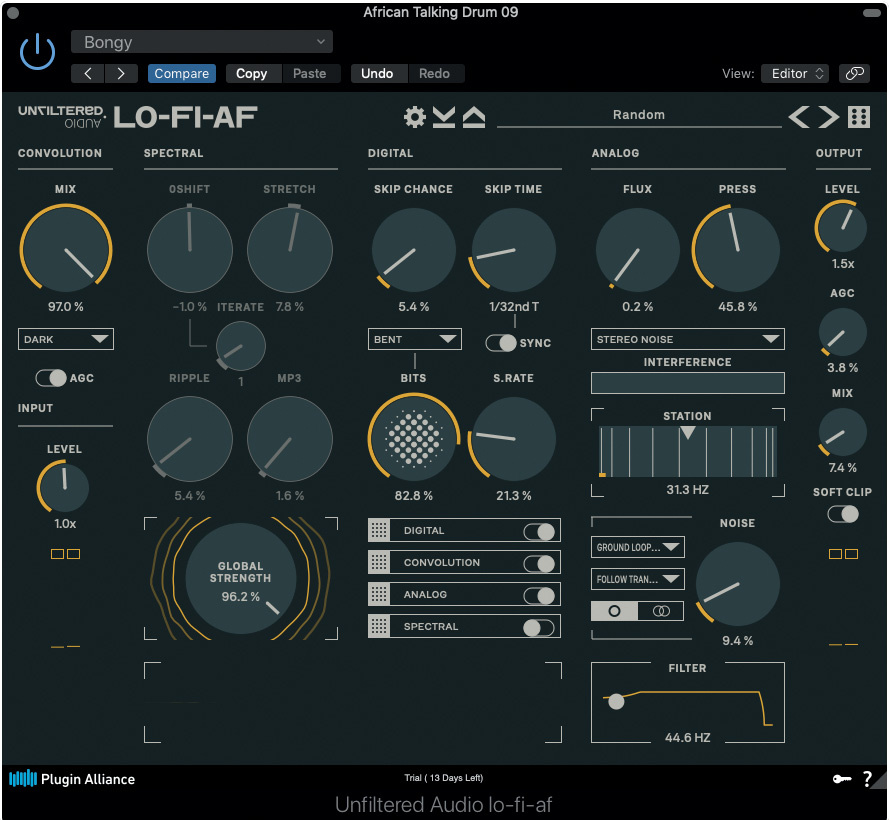Click the save preset down-arrow icon

click(444, 117)
